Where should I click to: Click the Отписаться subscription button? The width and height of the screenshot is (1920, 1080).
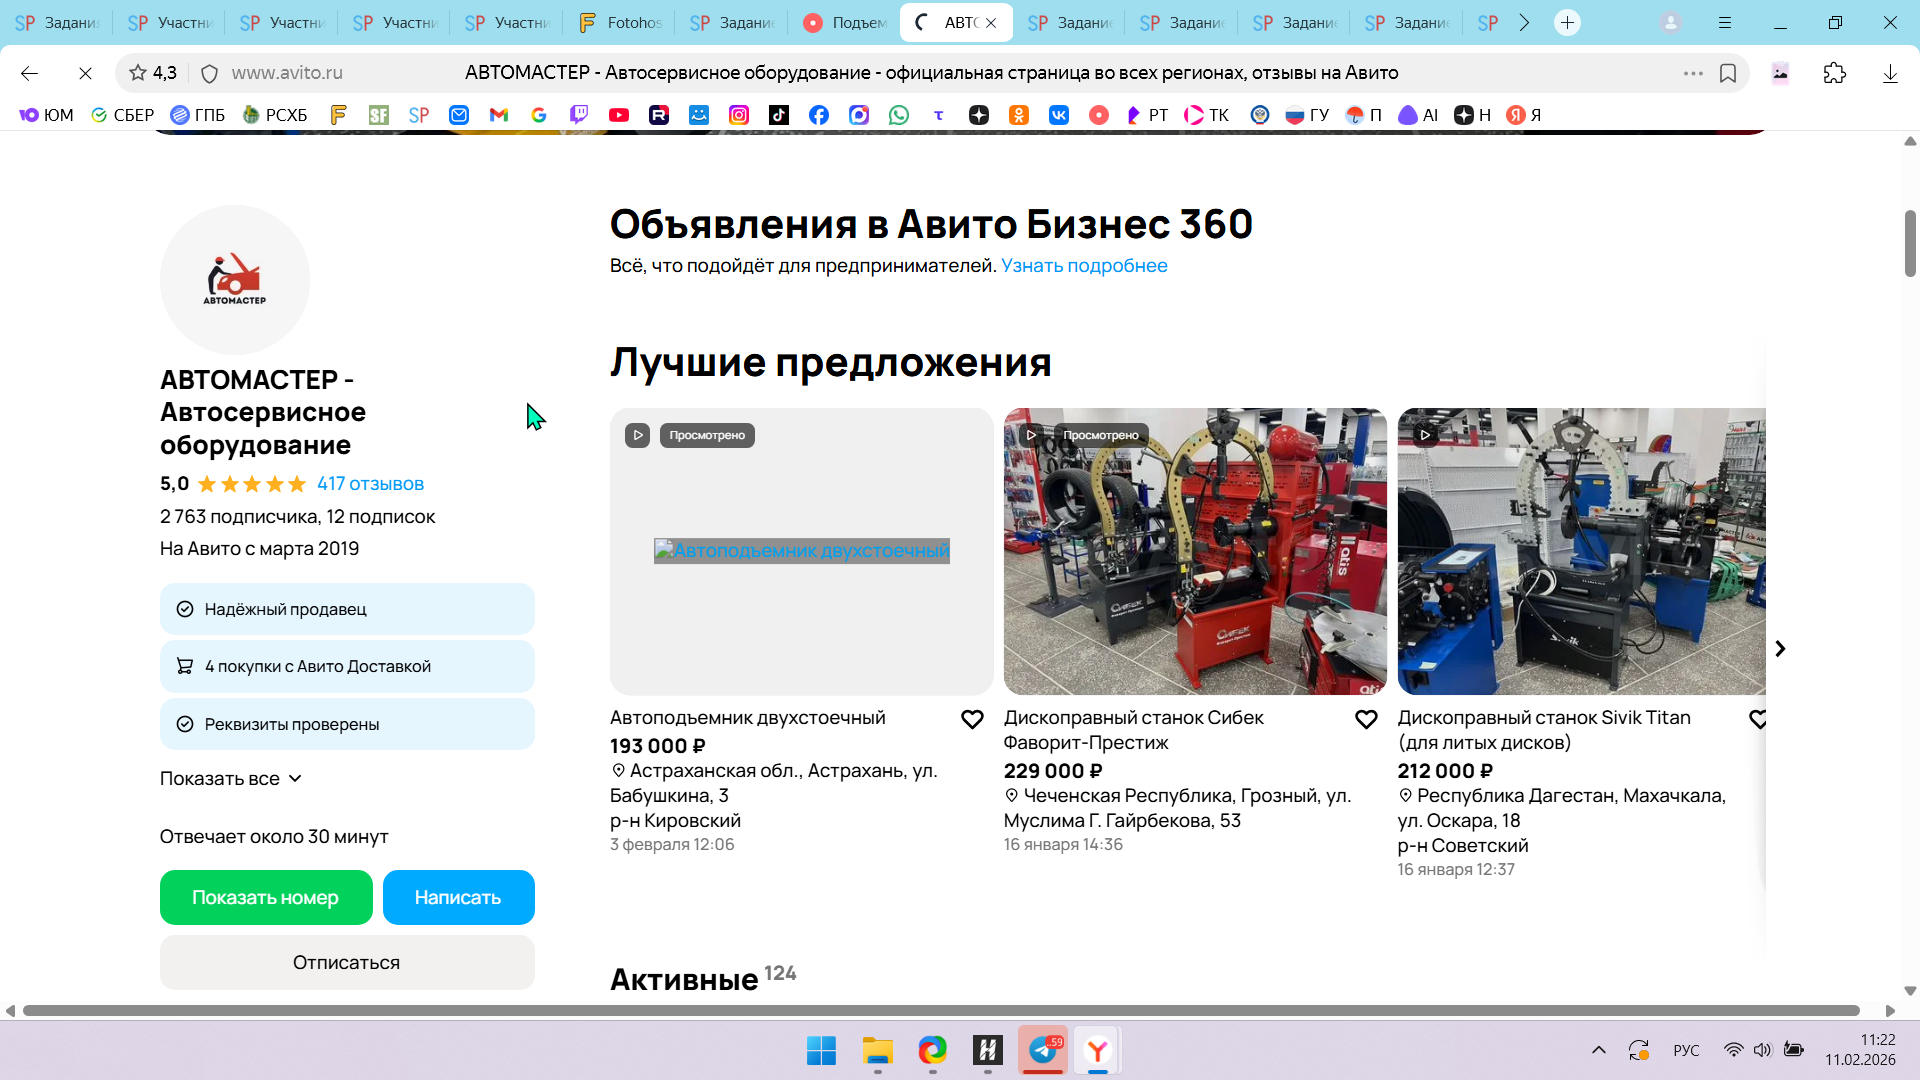pos(346,962)
